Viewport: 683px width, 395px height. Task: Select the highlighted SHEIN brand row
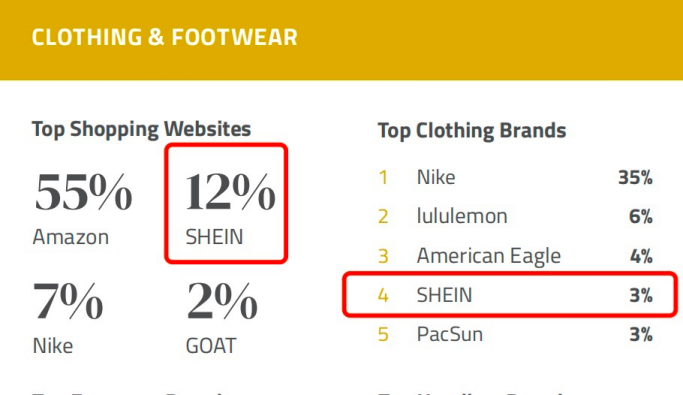click(510, 294)
